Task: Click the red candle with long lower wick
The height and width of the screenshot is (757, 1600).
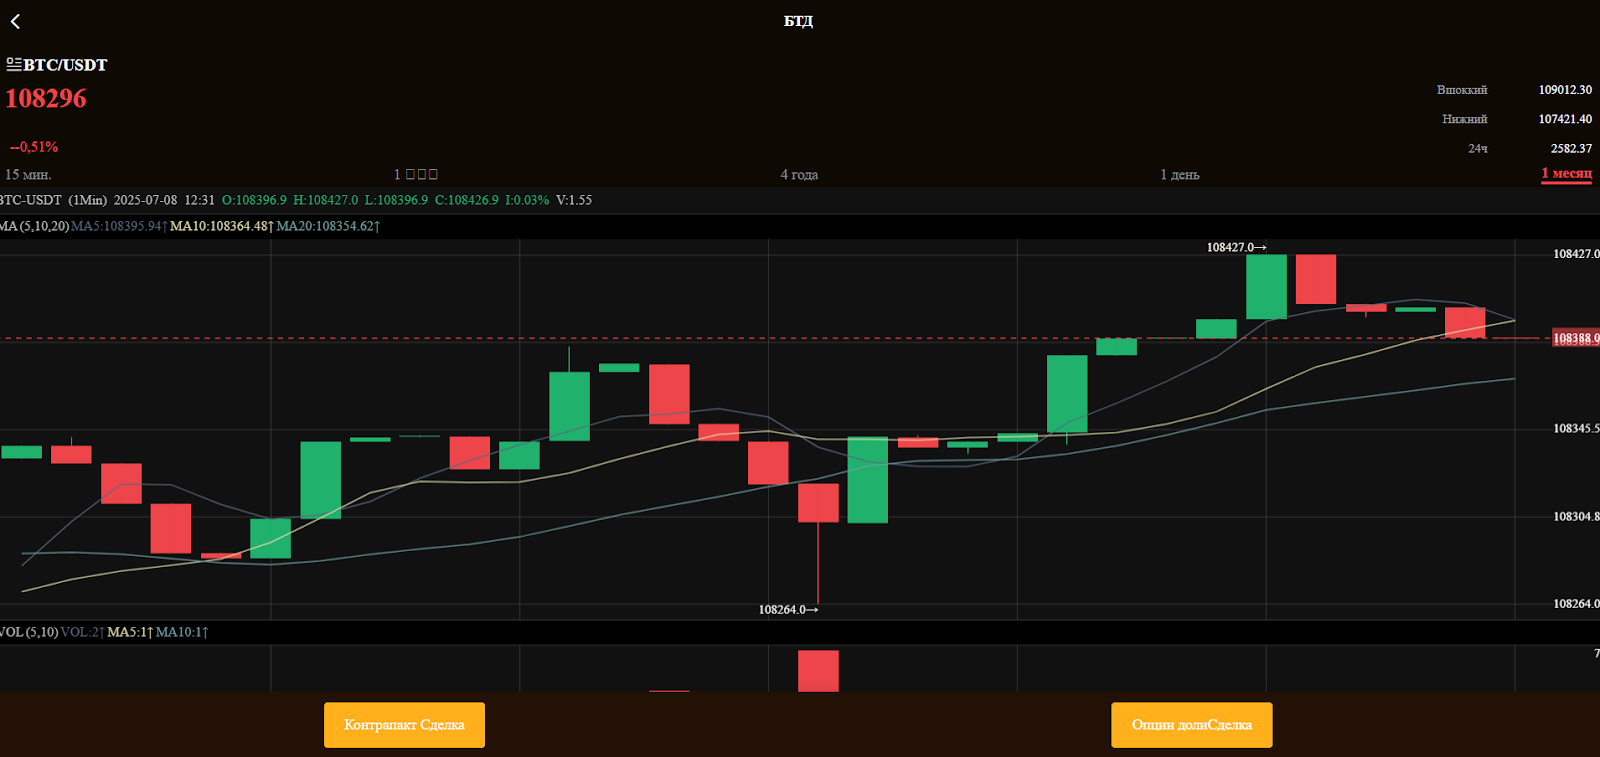Action: (818, 503)
